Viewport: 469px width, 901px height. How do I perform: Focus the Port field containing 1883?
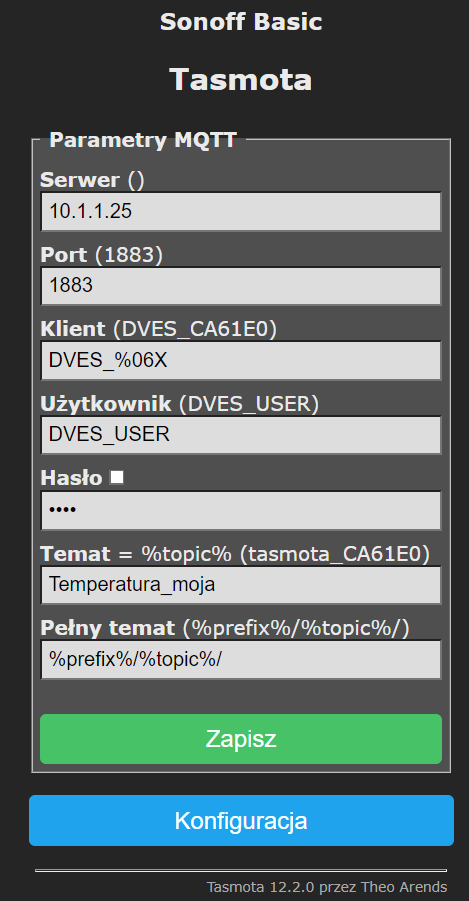pos(241,286)
